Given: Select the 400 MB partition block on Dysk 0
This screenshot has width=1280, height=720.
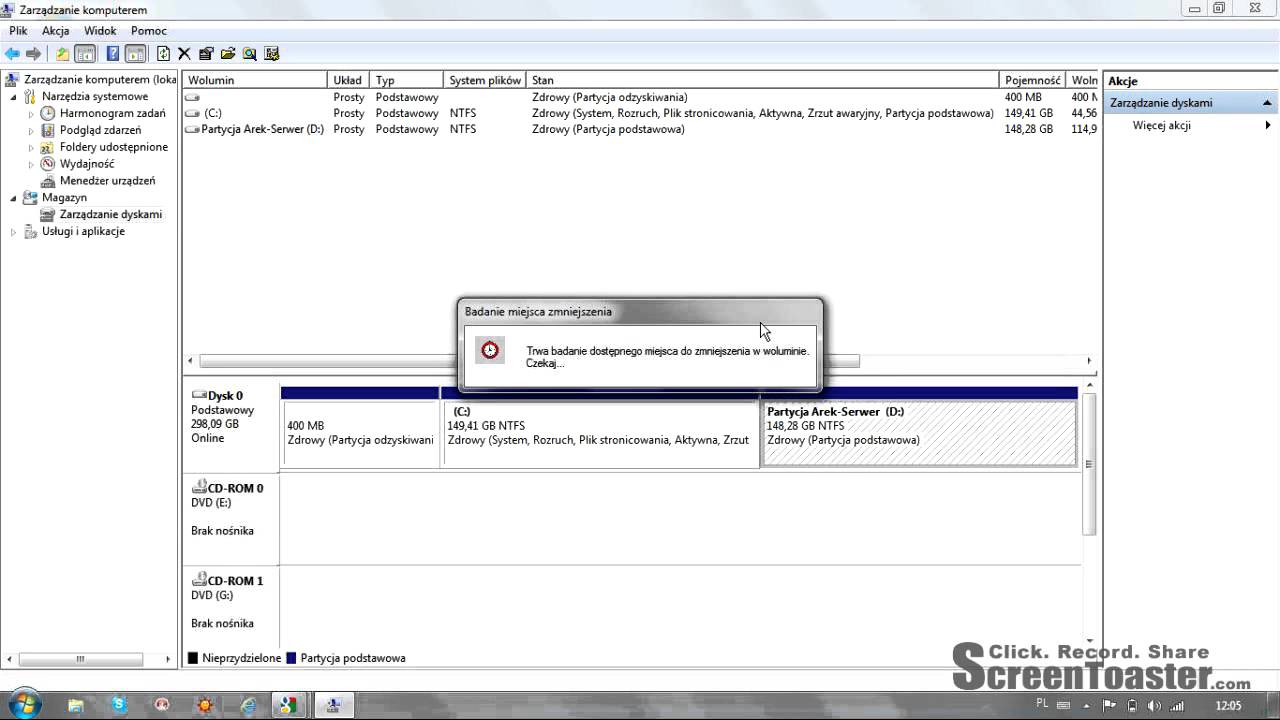Looking at the screenshot, I should pos(360,433).
